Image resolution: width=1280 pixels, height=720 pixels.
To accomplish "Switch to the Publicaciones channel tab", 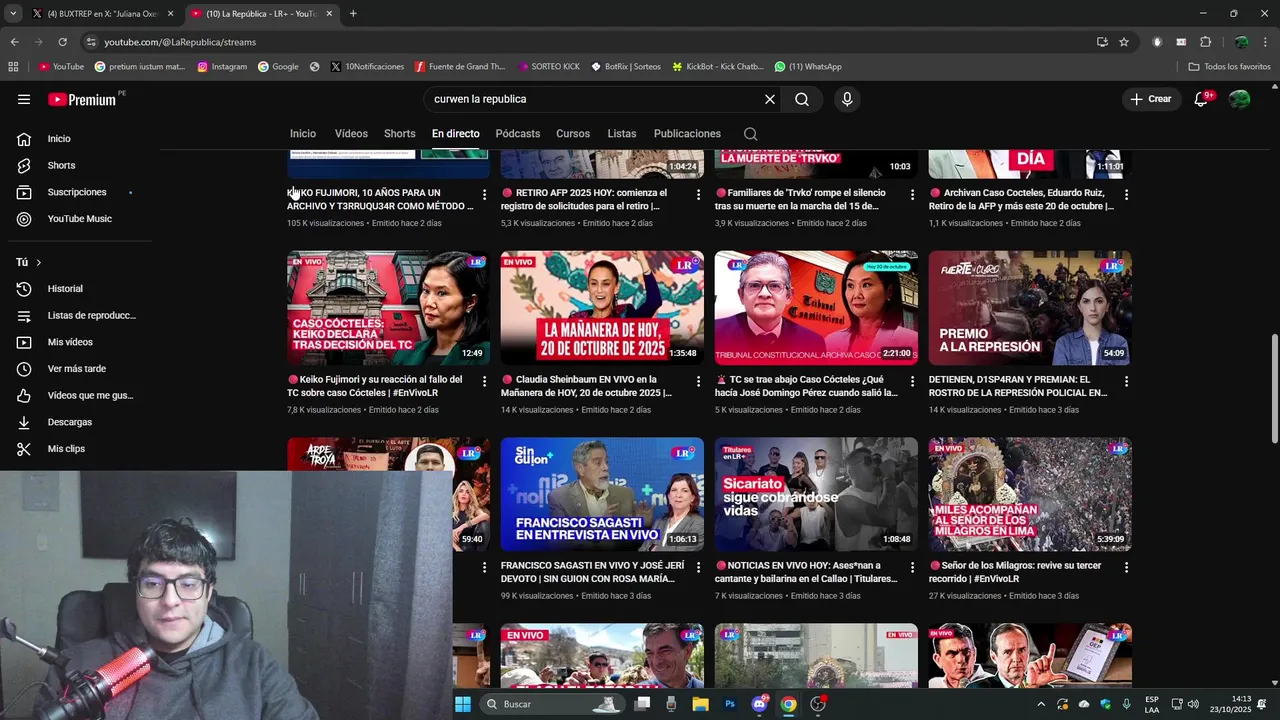I will tap(687, 134).
